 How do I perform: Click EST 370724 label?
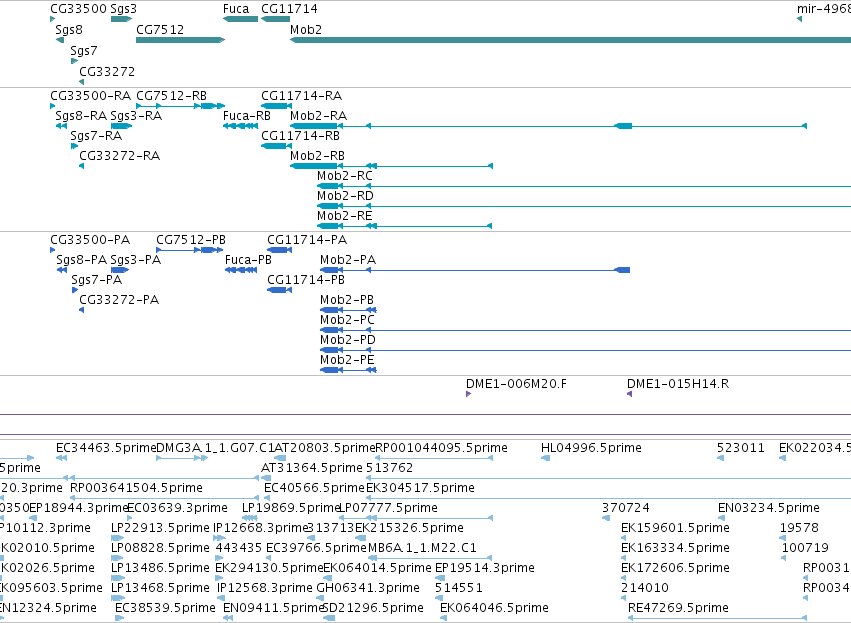626,508
